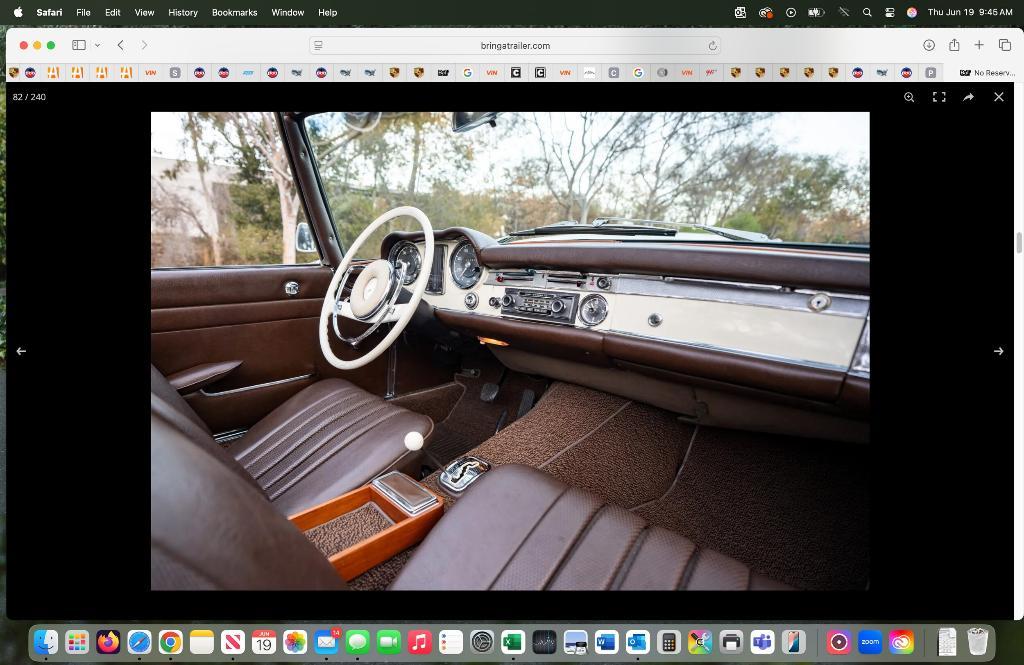Toggle Reader view in the address bar

click(318, 45)
